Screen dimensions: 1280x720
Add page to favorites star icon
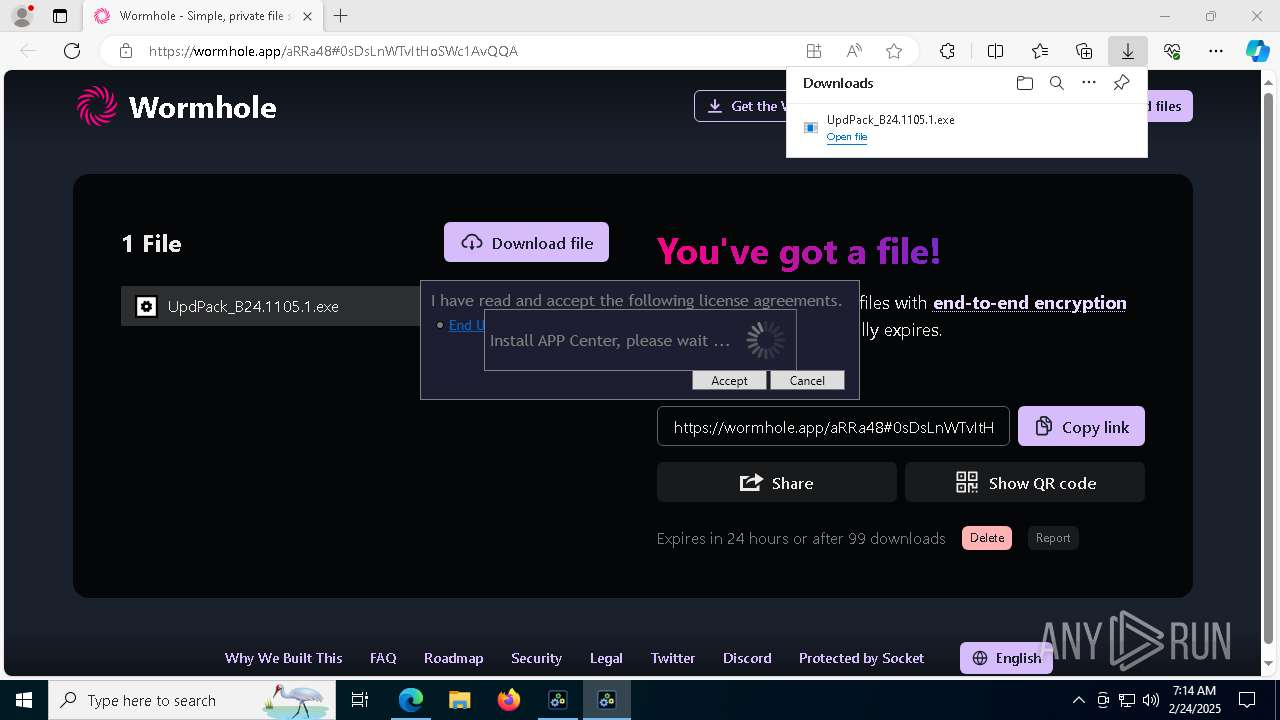coord(894,51)
